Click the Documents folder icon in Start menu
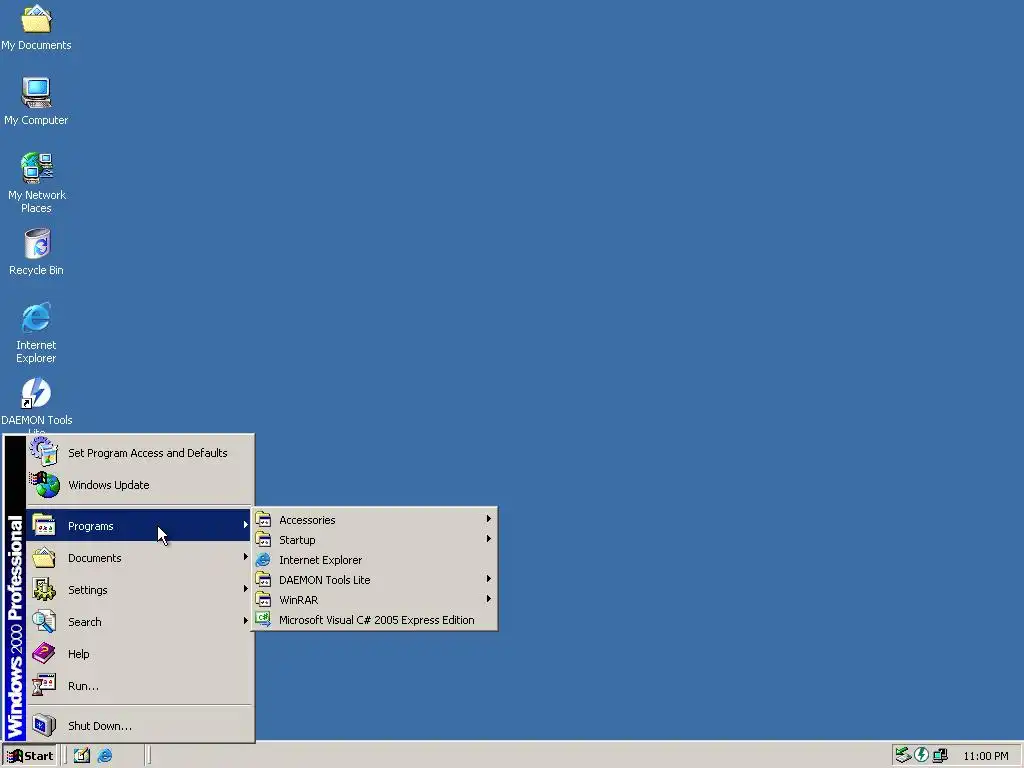 coord(44,558)
